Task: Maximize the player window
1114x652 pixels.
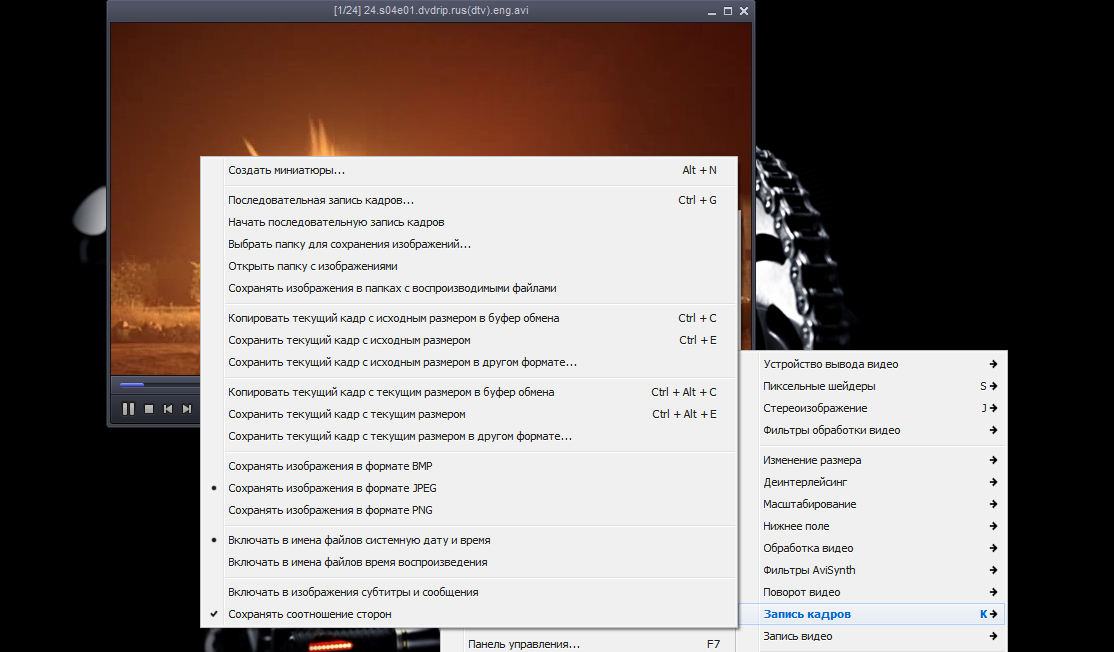Action: (726, 11)
